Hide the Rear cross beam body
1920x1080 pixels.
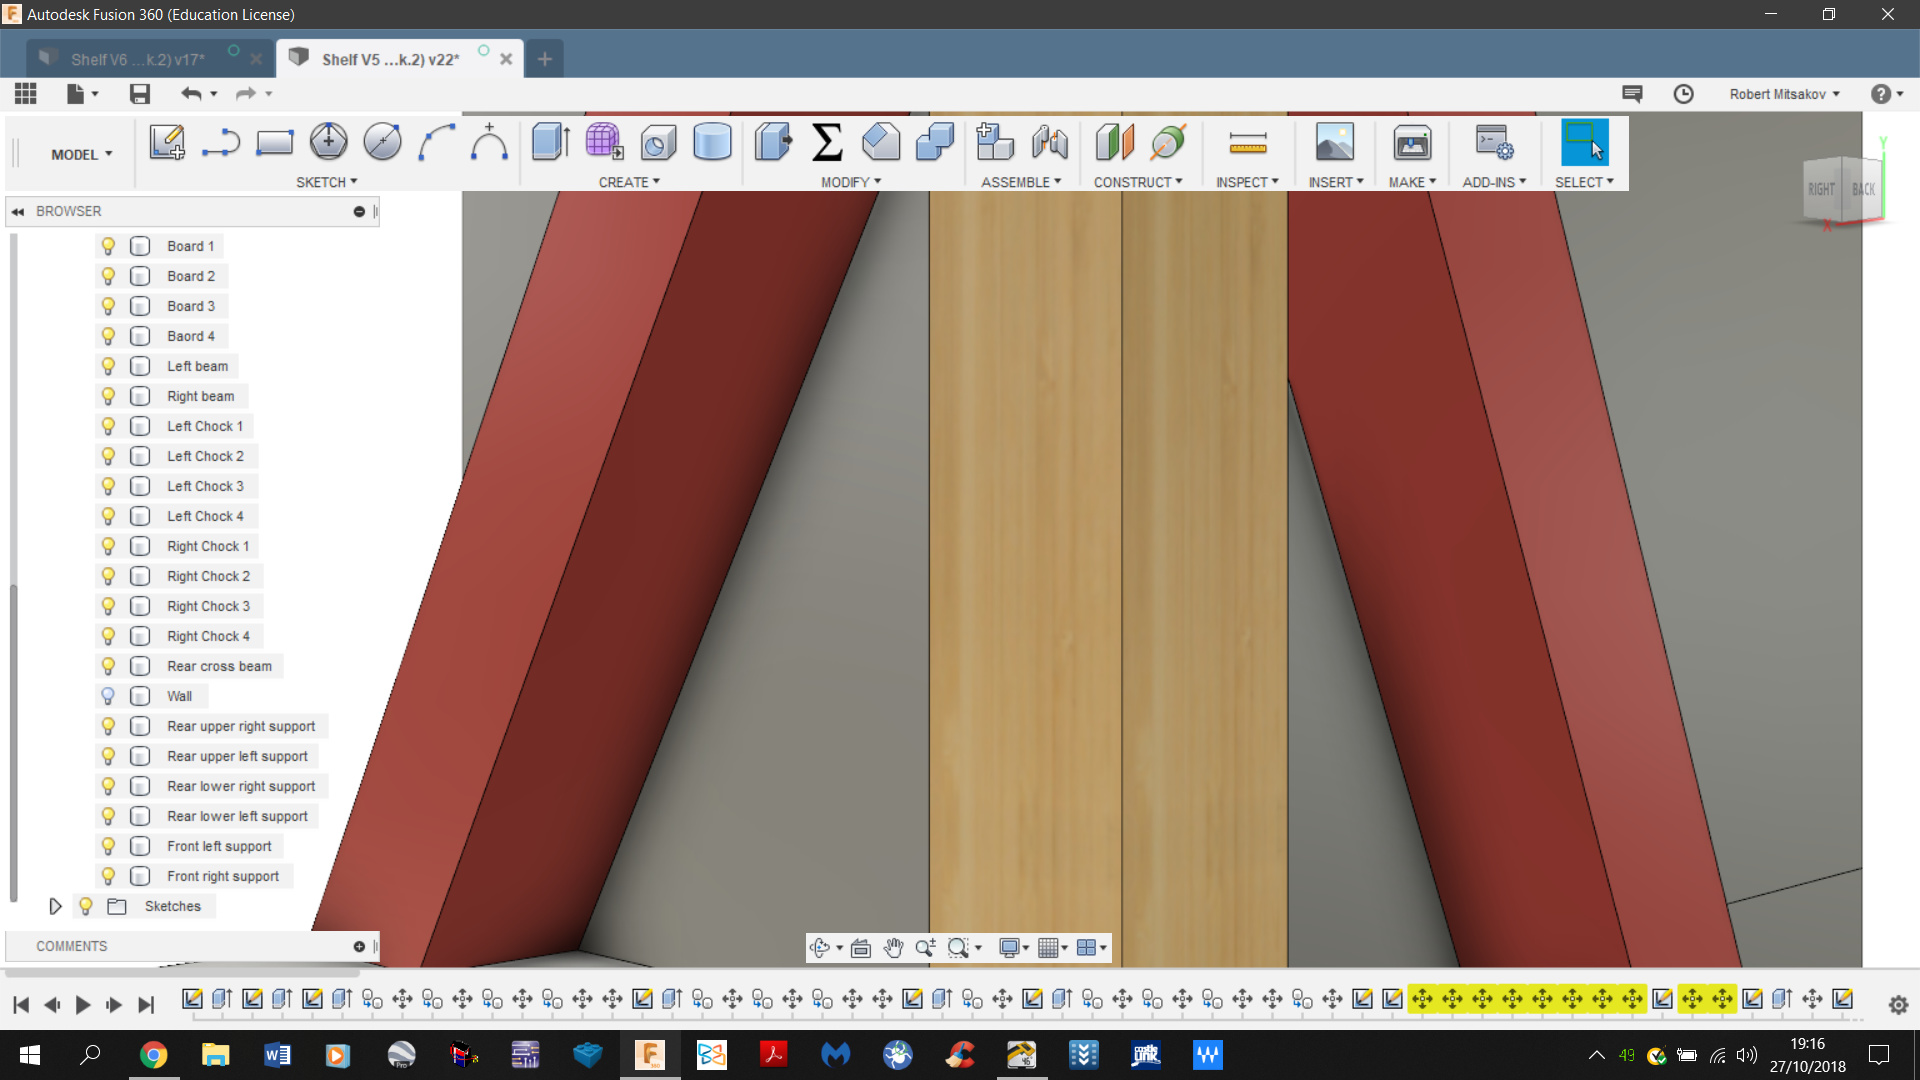(x=108, y=666)
